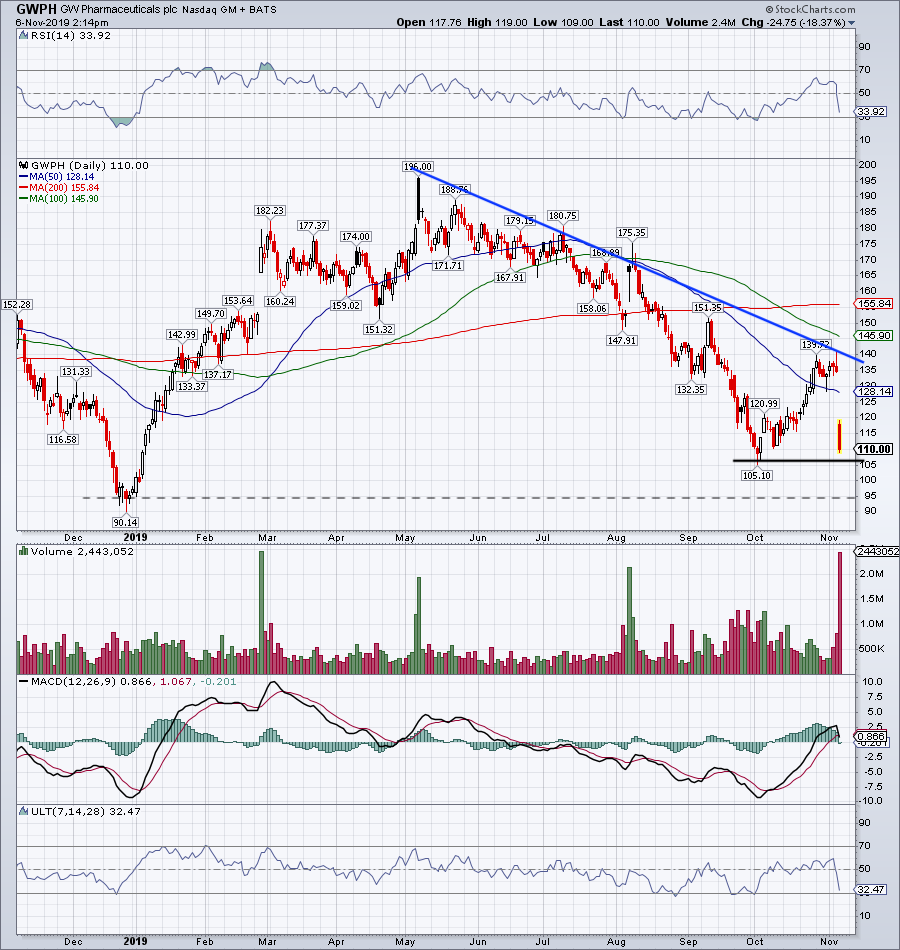Click the RSI(14) 33.92 panel label
This screenshot has height=950, width=900.
click(x=71, y=36)
